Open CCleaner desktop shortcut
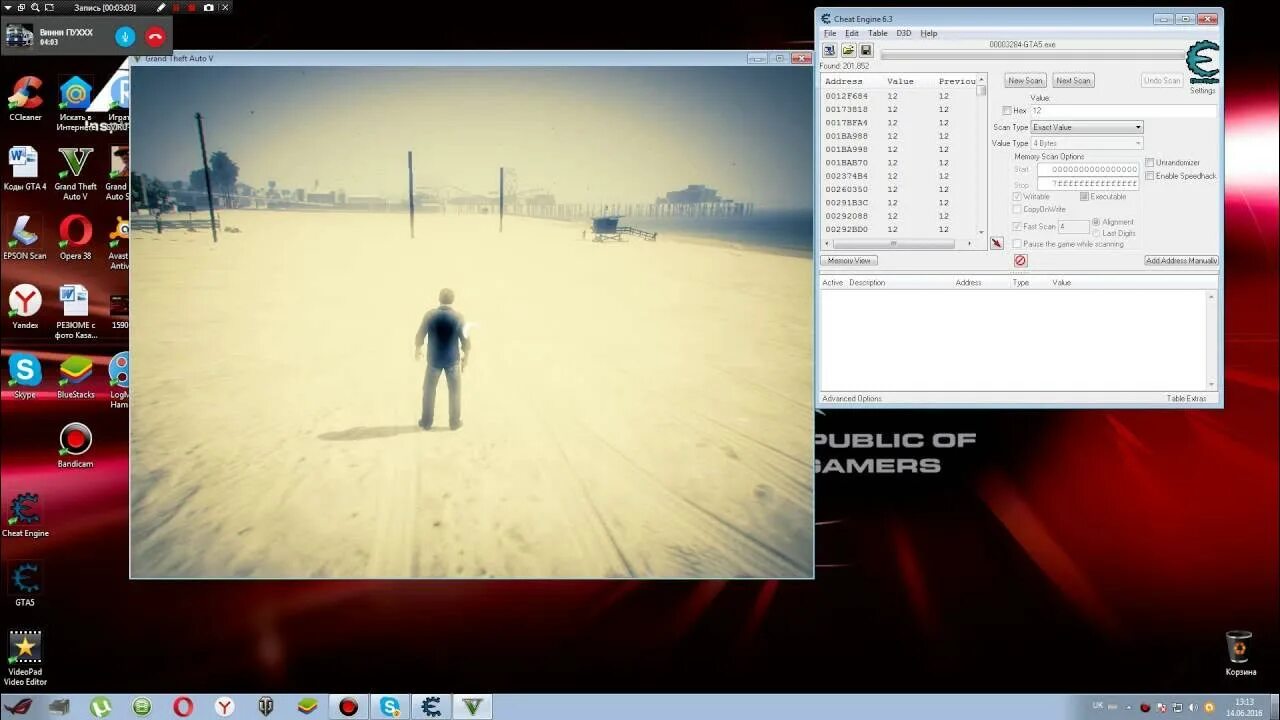The width and height of the screenshot is (1280, 720). (25, 100)
